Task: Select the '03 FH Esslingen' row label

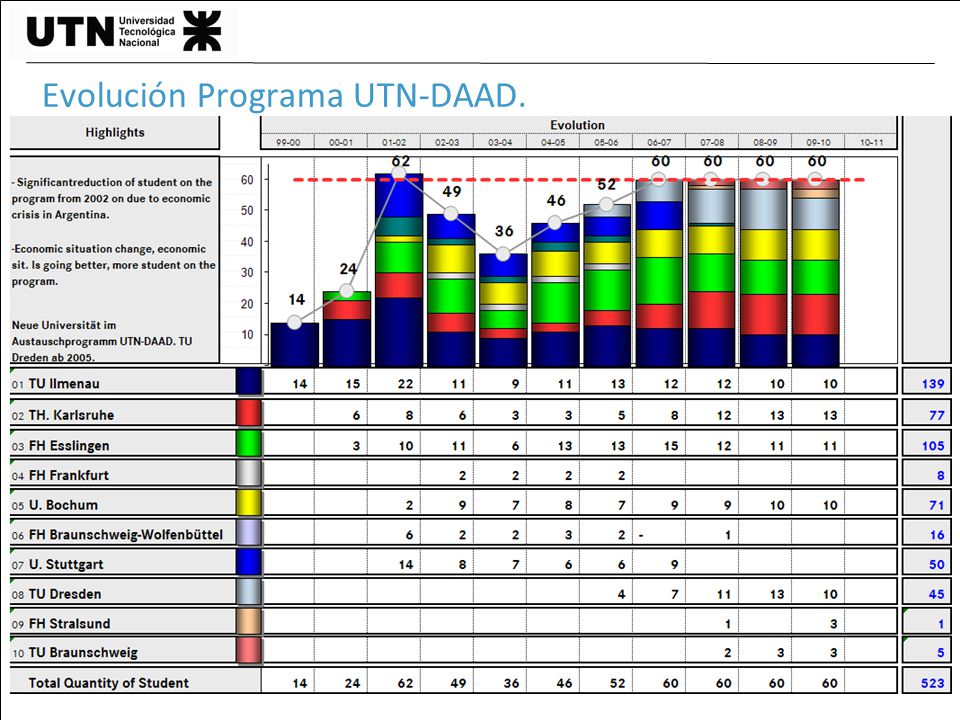Action: tap(61, 446)
